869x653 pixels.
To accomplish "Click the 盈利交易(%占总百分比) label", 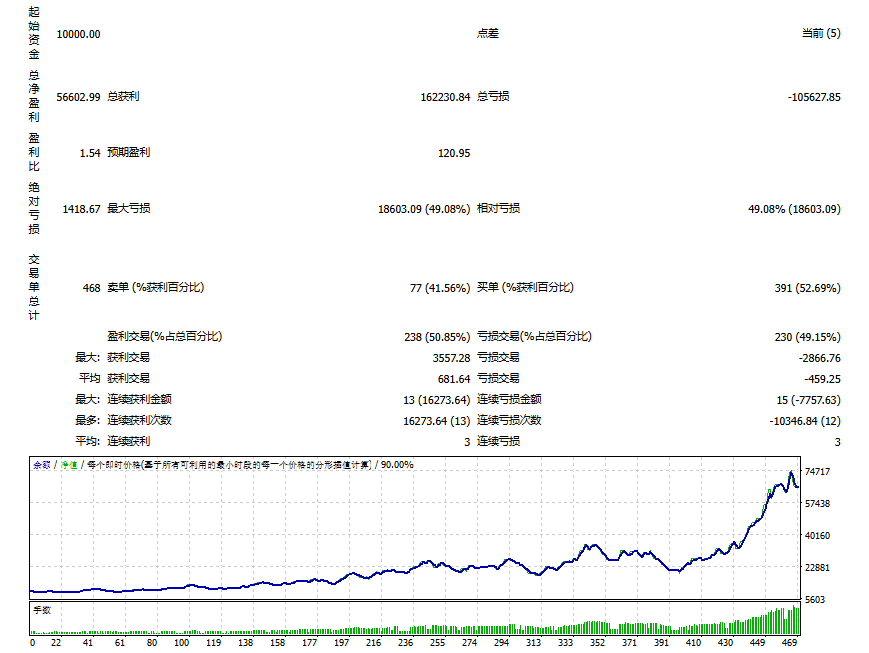I will 165,336.
